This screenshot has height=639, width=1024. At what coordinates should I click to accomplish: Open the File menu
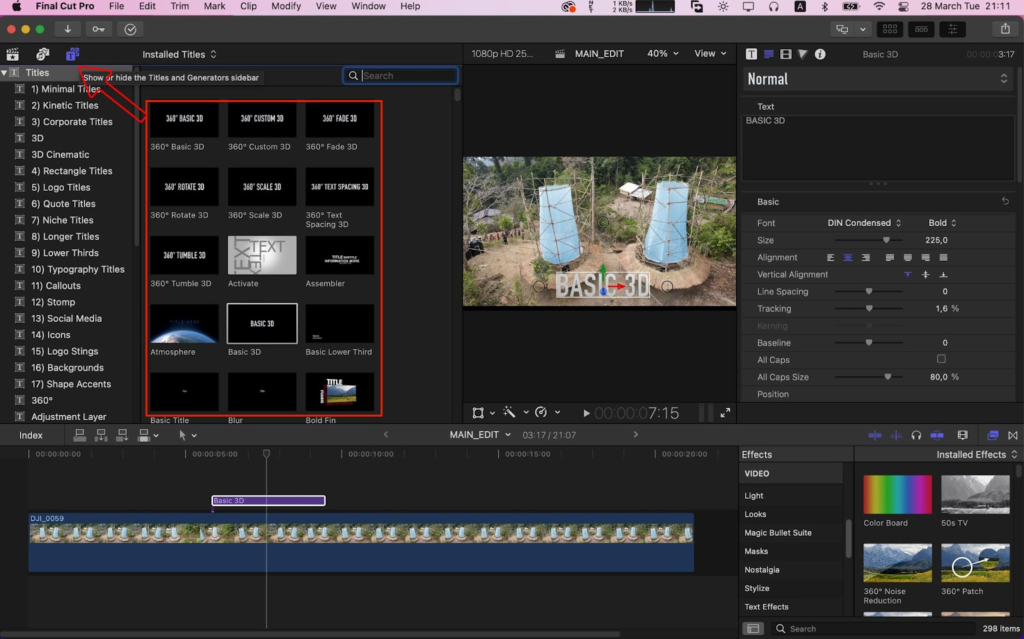coord(116,6)
